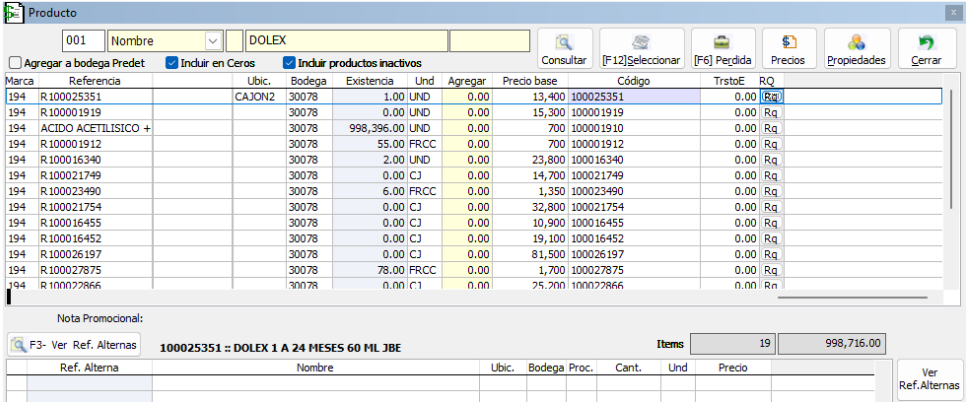Click the 001 code input field
969x403 pixels.
point(83,41)
